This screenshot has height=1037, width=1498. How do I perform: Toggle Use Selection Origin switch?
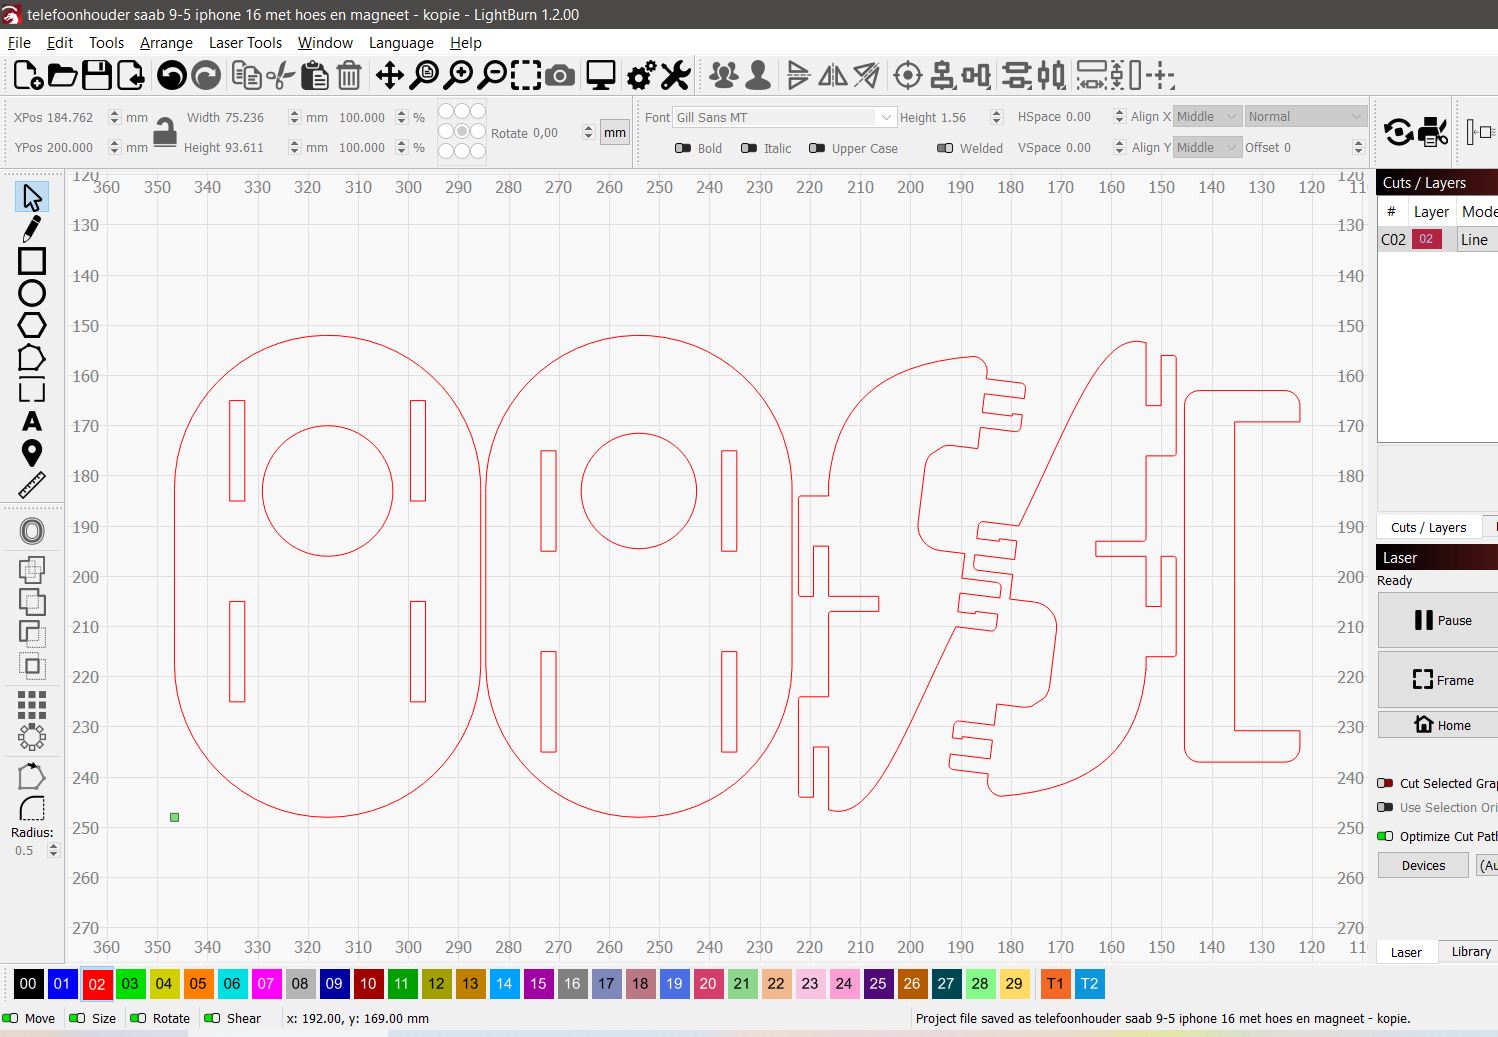coord(1385,807)
